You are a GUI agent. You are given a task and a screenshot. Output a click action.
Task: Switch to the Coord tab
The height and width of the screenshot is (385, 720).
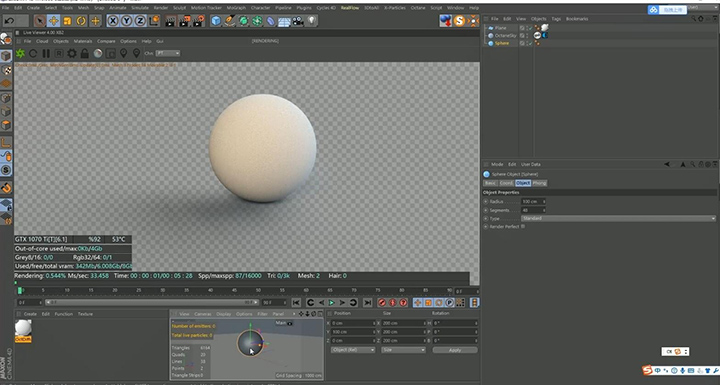[x=506, y=183]
